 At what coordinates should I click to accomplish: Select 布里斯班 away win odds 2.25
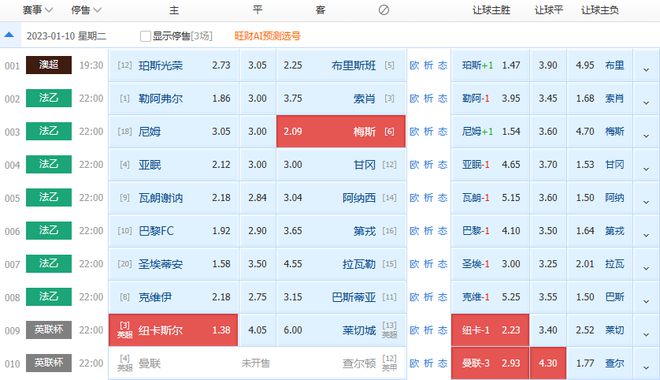341,65
